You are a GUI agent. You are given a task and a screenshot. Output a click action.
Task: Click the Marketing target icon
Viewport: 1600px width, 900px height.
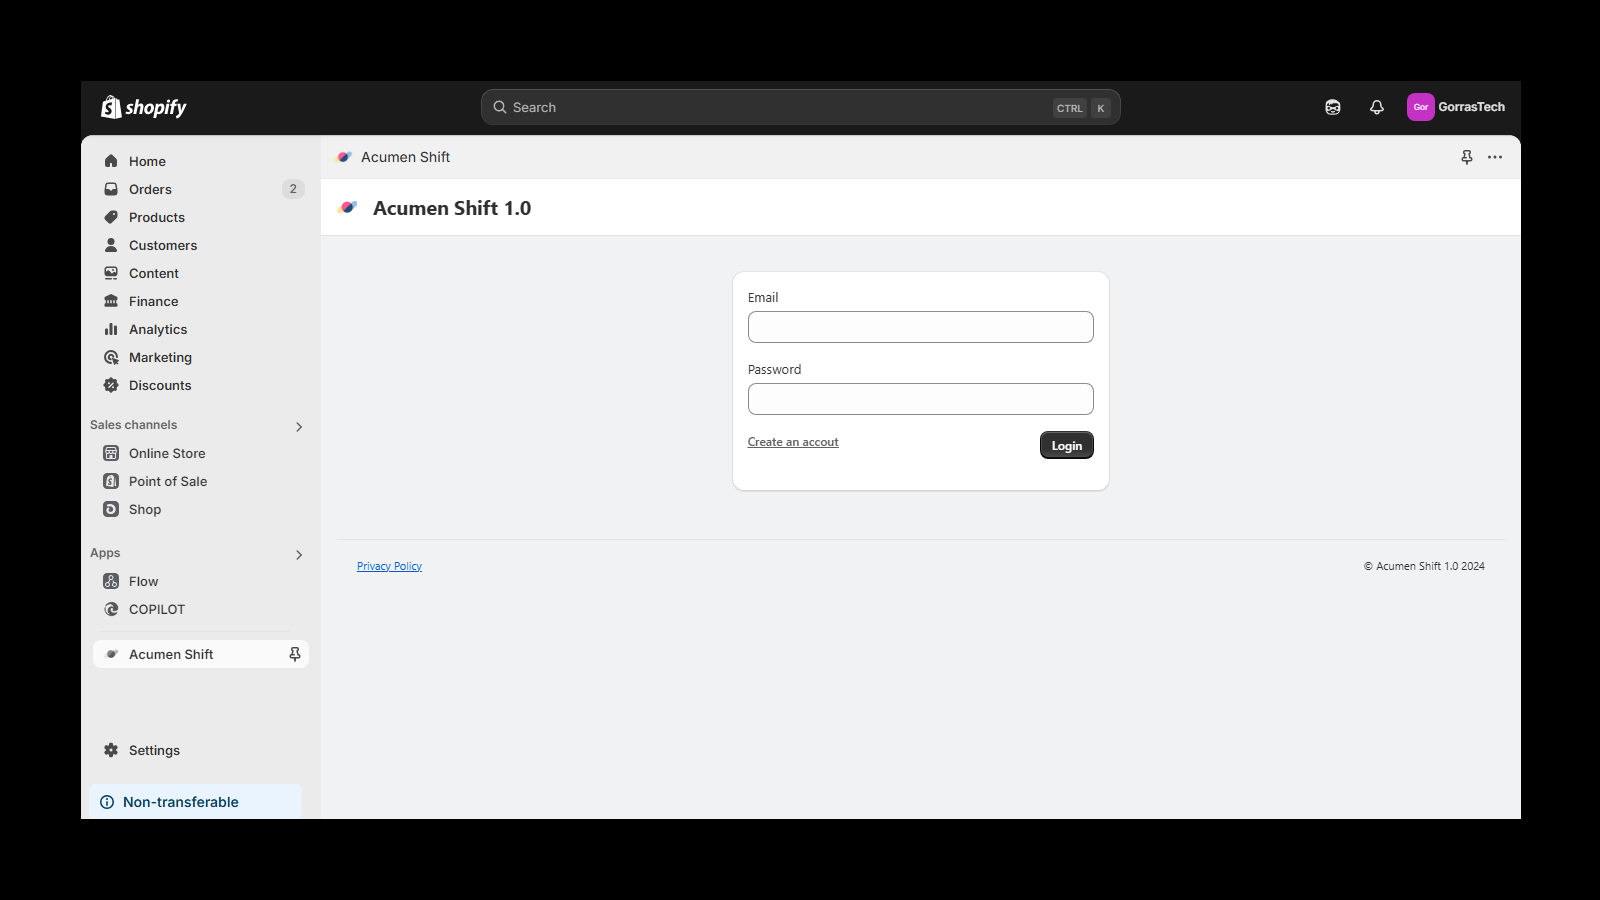coord(111,357)
